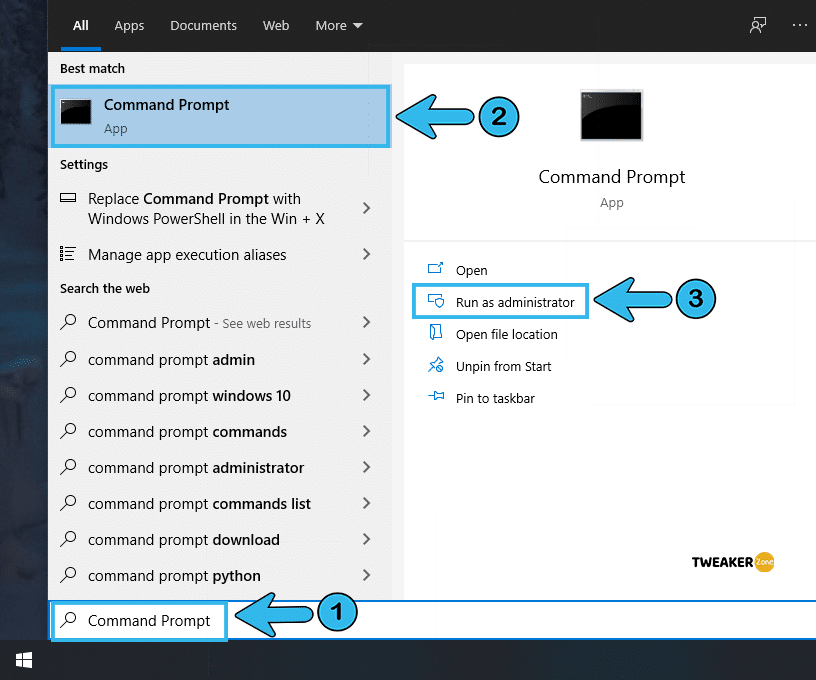Select 'command prompt commands' suggestion
This screenshot has height=680, width=816.
click(x=221, y=431)
